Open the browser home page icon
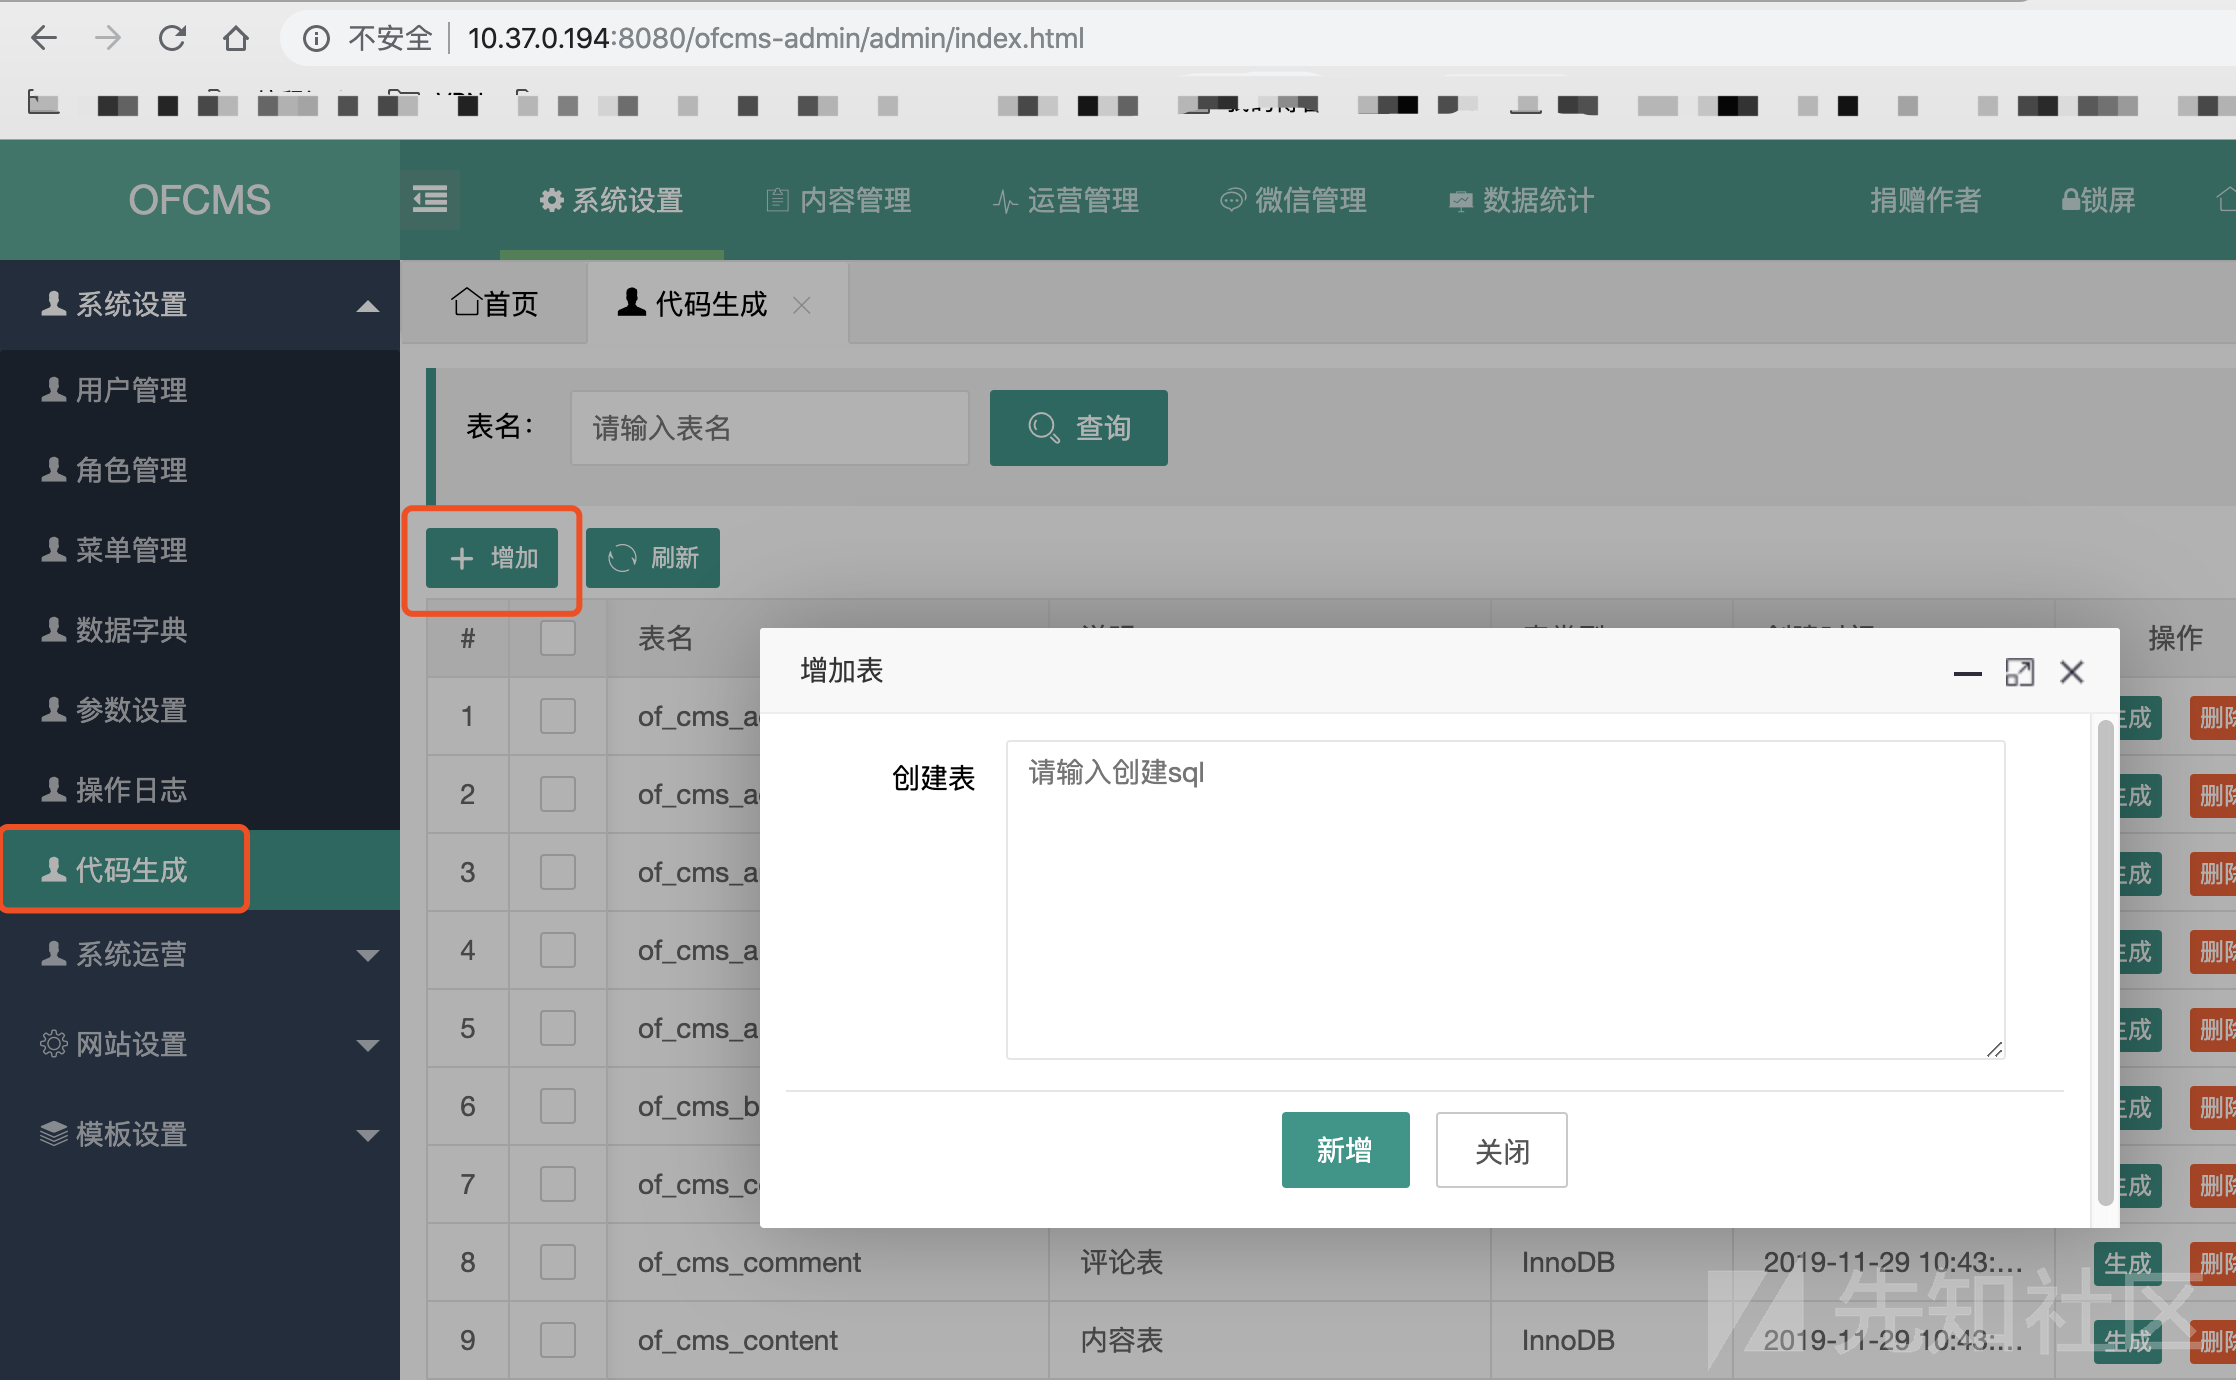2236x1380 pixels. coord(236,38)
